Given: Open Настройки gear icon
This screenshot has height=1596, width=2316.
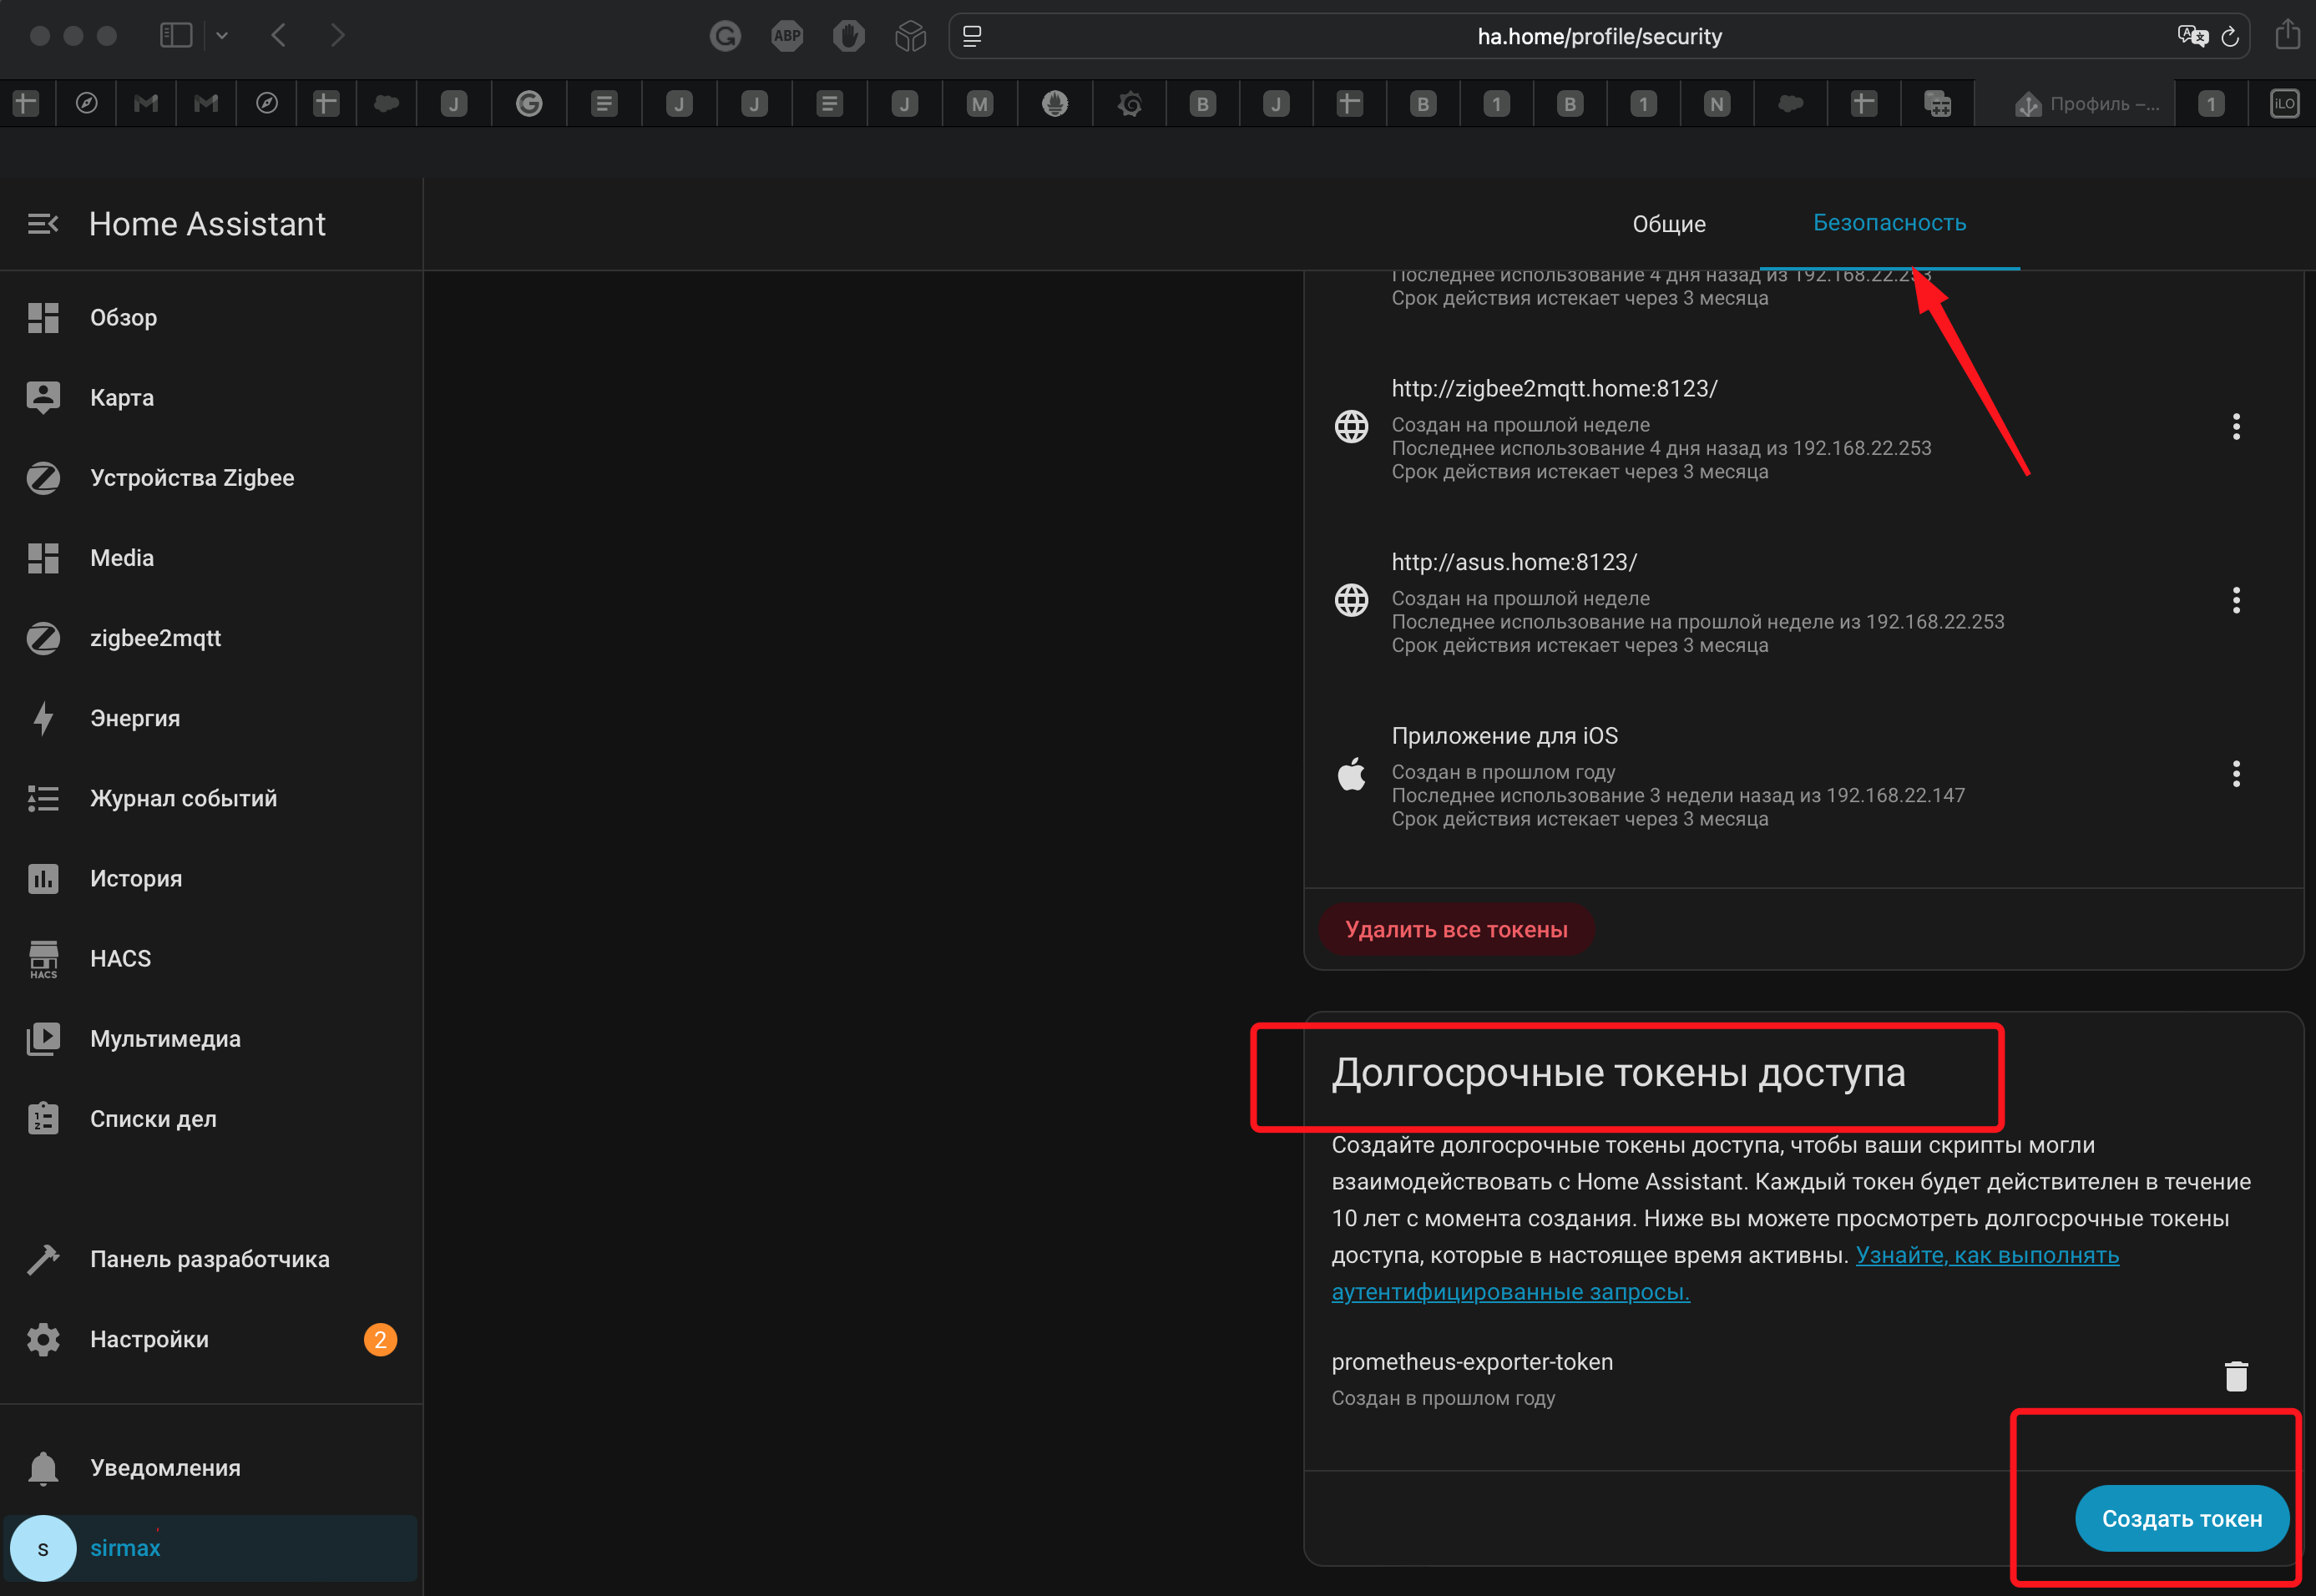Looking at the screenshot, I should [x=43, y=1339].
